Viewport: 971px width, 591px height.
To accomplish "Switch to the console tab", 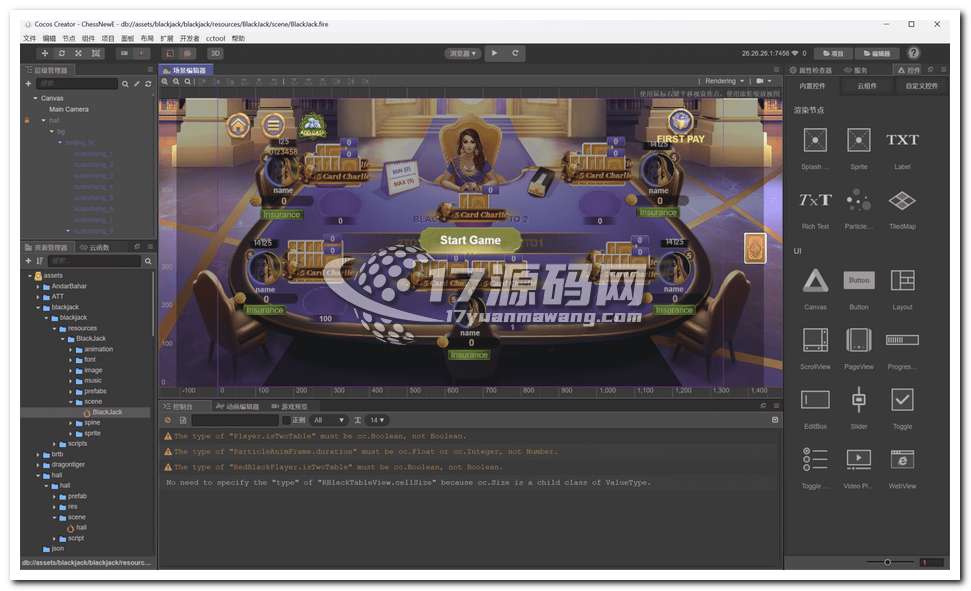I will pos(178,406).
